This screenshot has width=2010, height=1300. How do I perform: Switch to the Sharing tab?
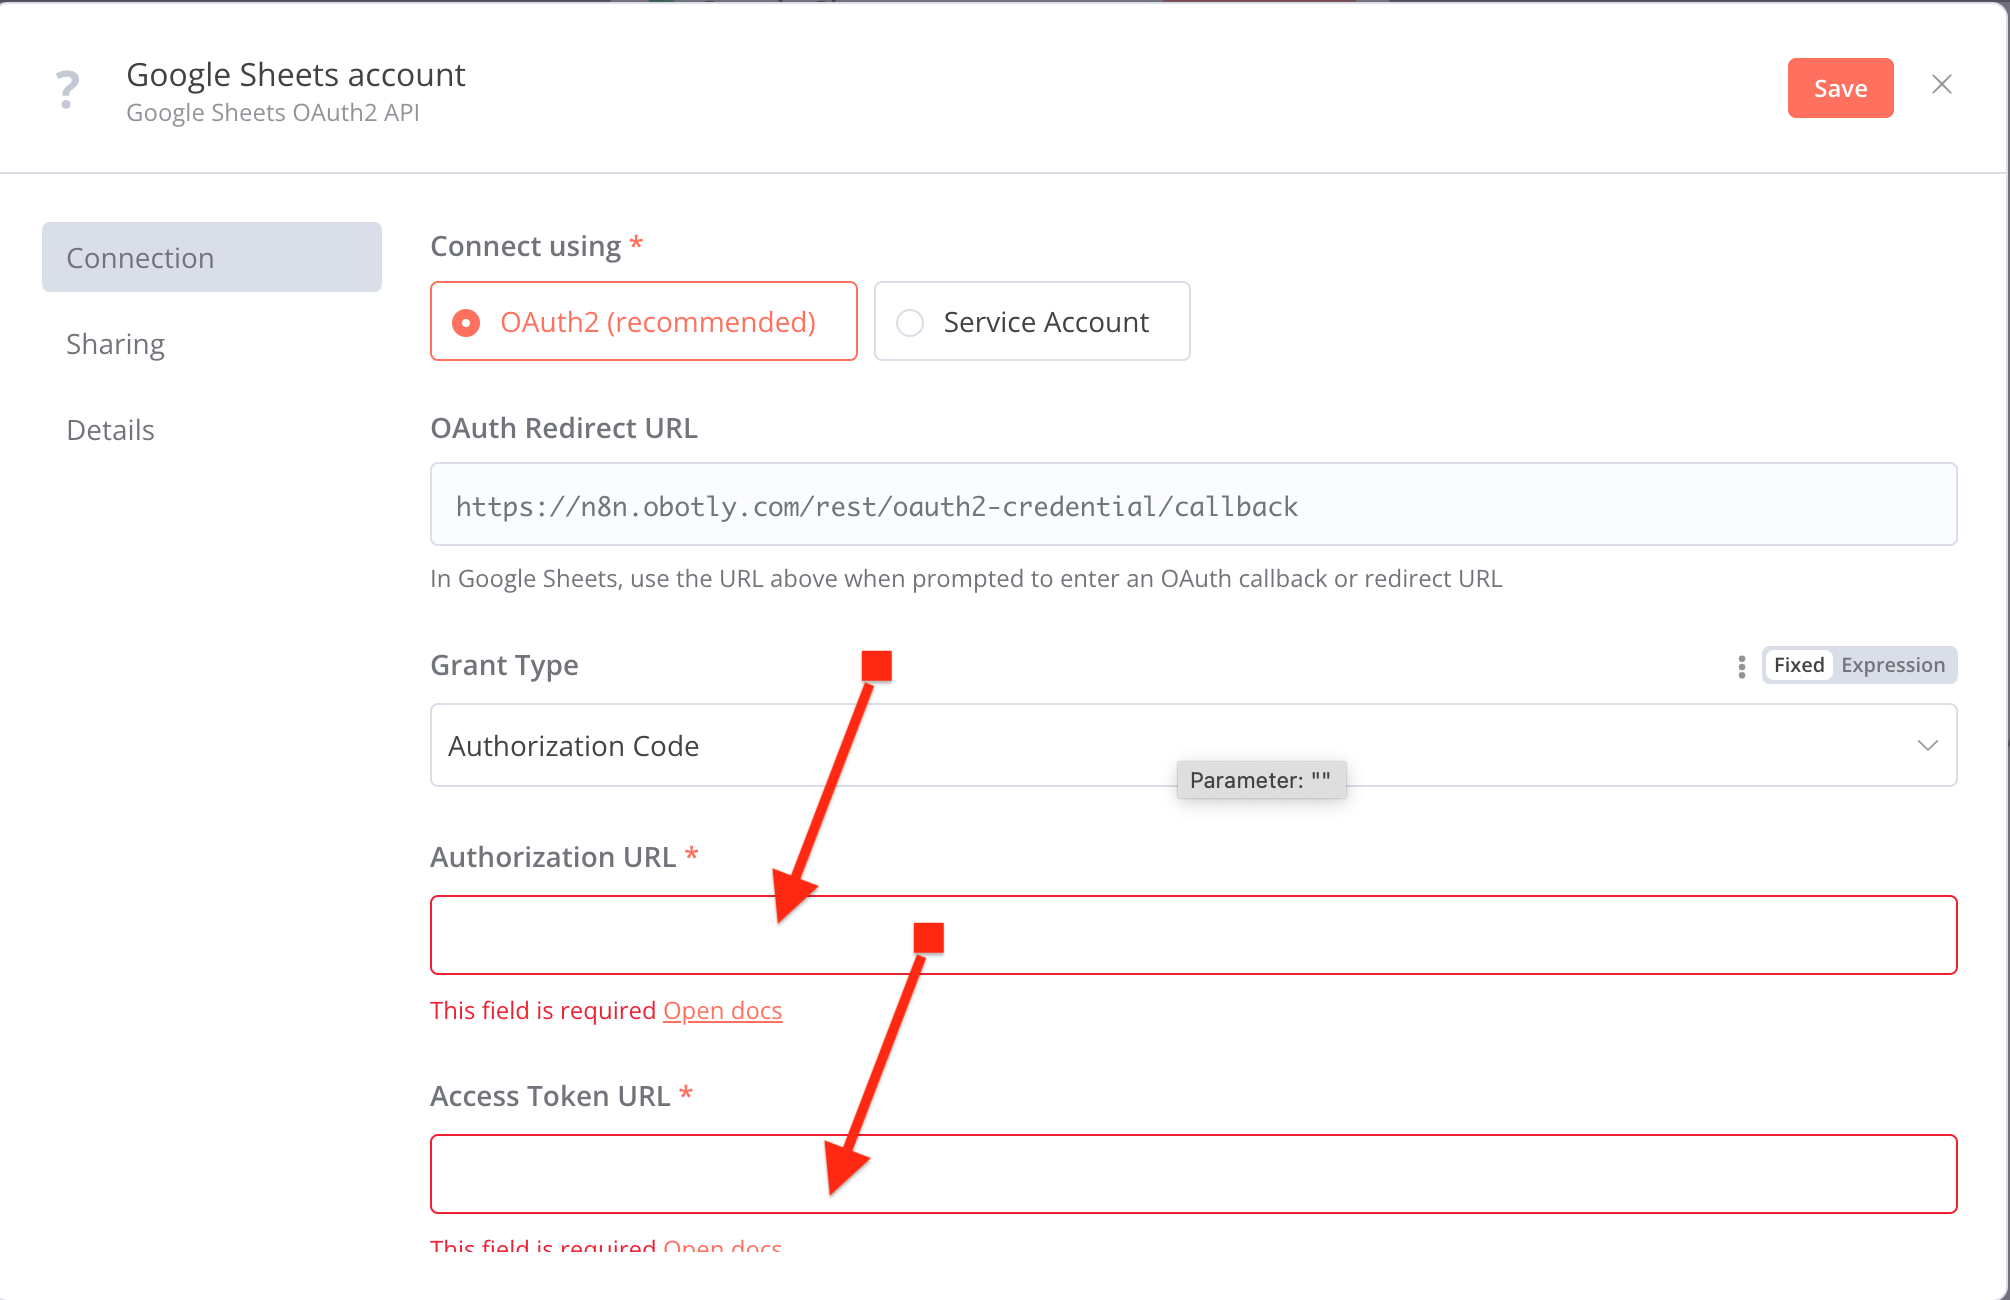point(115,344)
